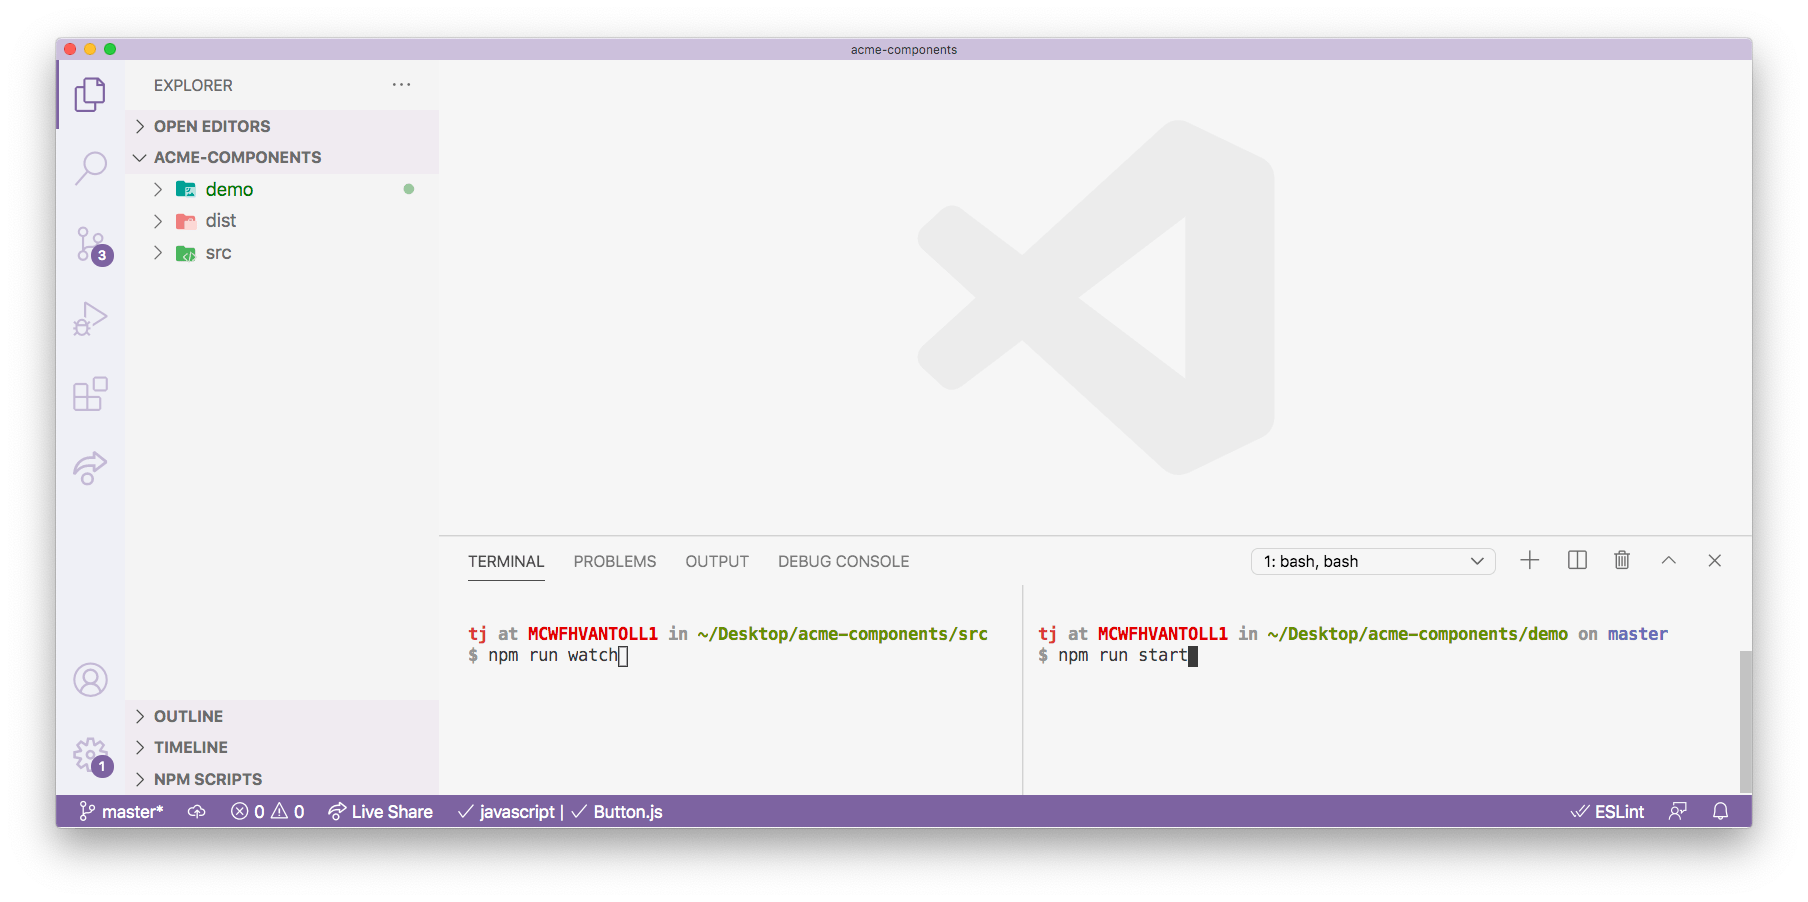Expand the NPM SCRIPTS section

click(x=282, y=779)
